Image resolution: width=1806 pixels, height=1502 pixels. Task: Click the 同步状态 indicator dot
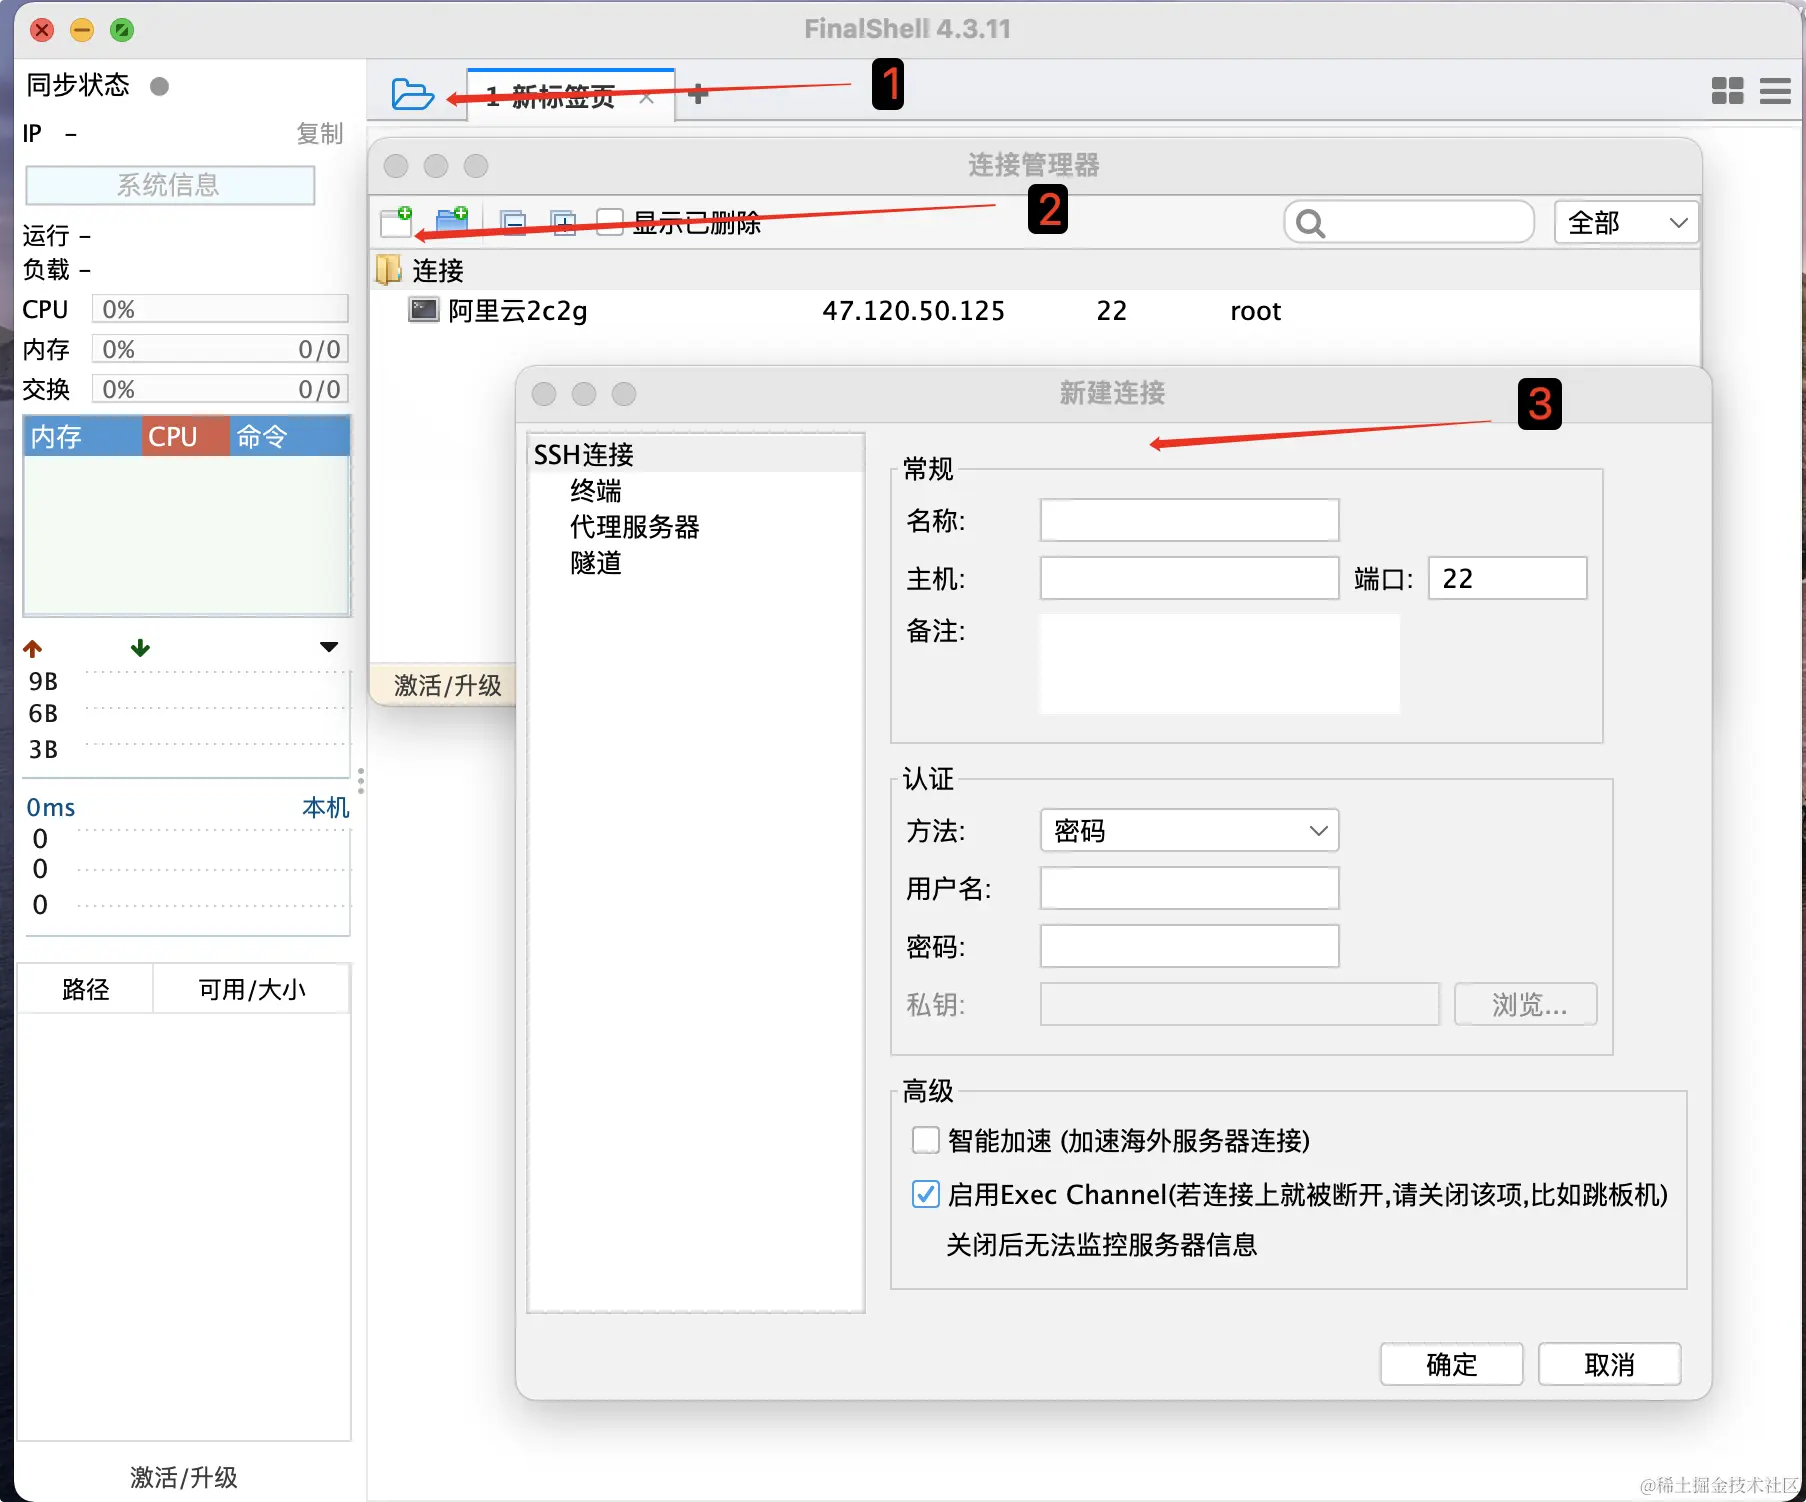click(159, 86)
